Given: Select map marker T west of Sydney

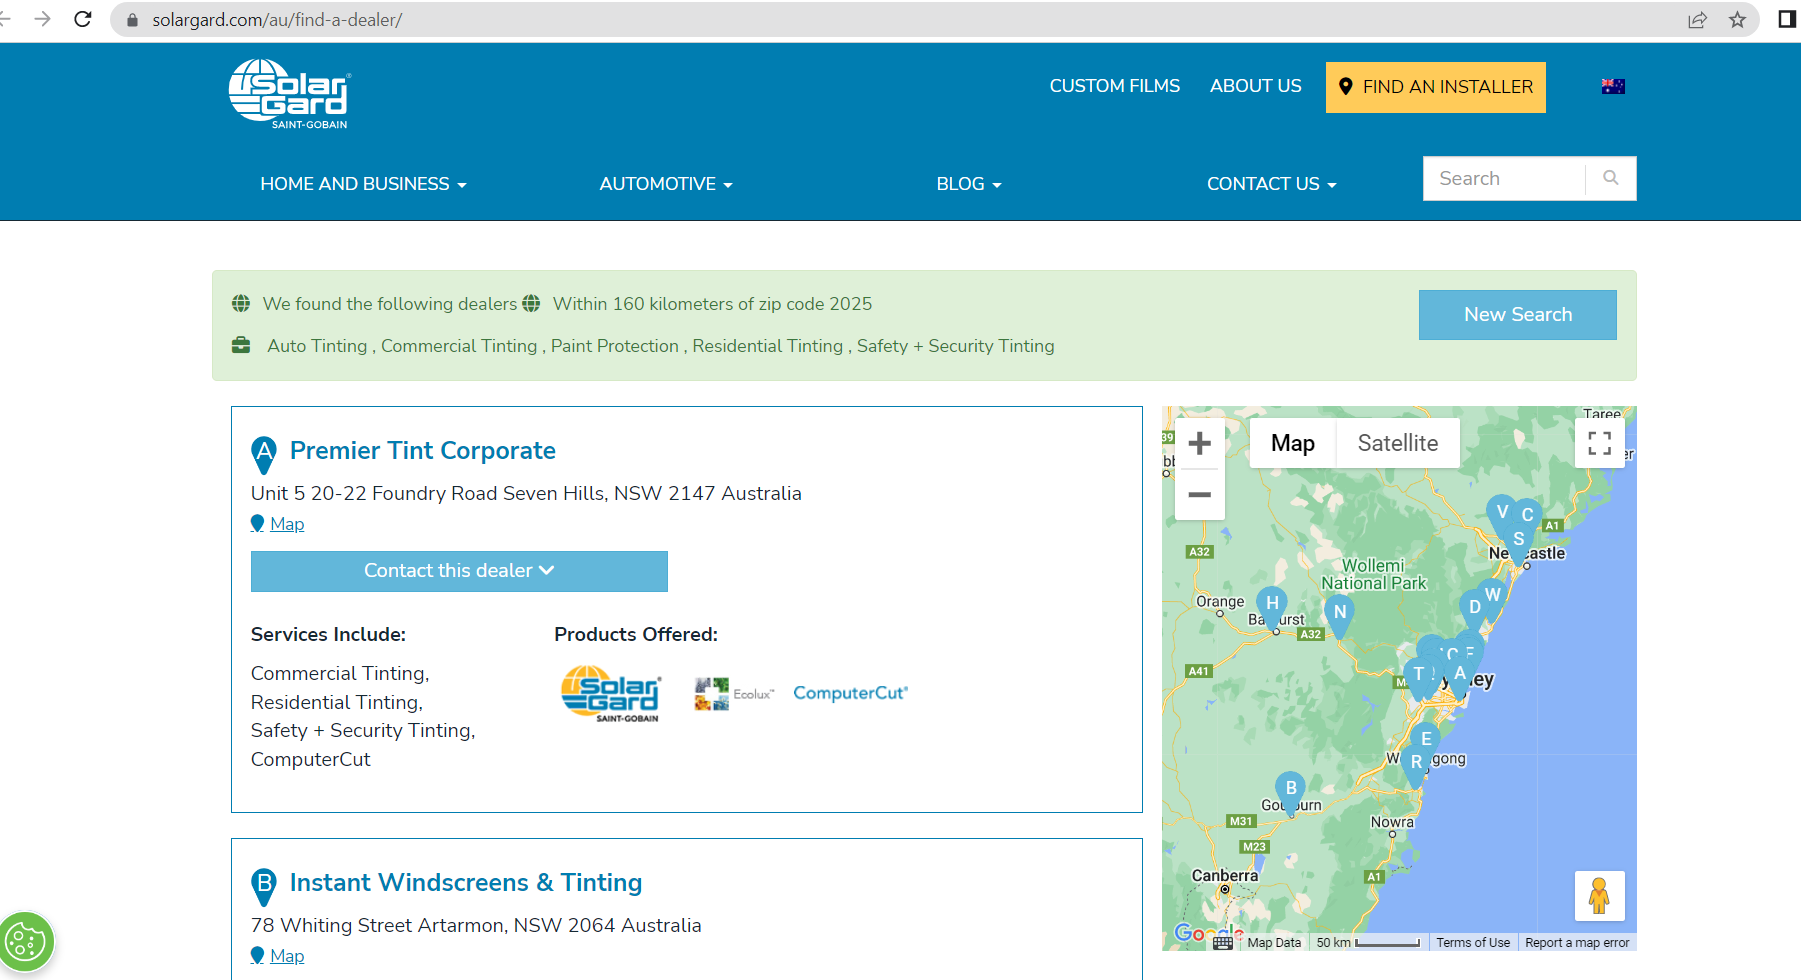Looking at the screenshot, I should [x=1417, y=677].
